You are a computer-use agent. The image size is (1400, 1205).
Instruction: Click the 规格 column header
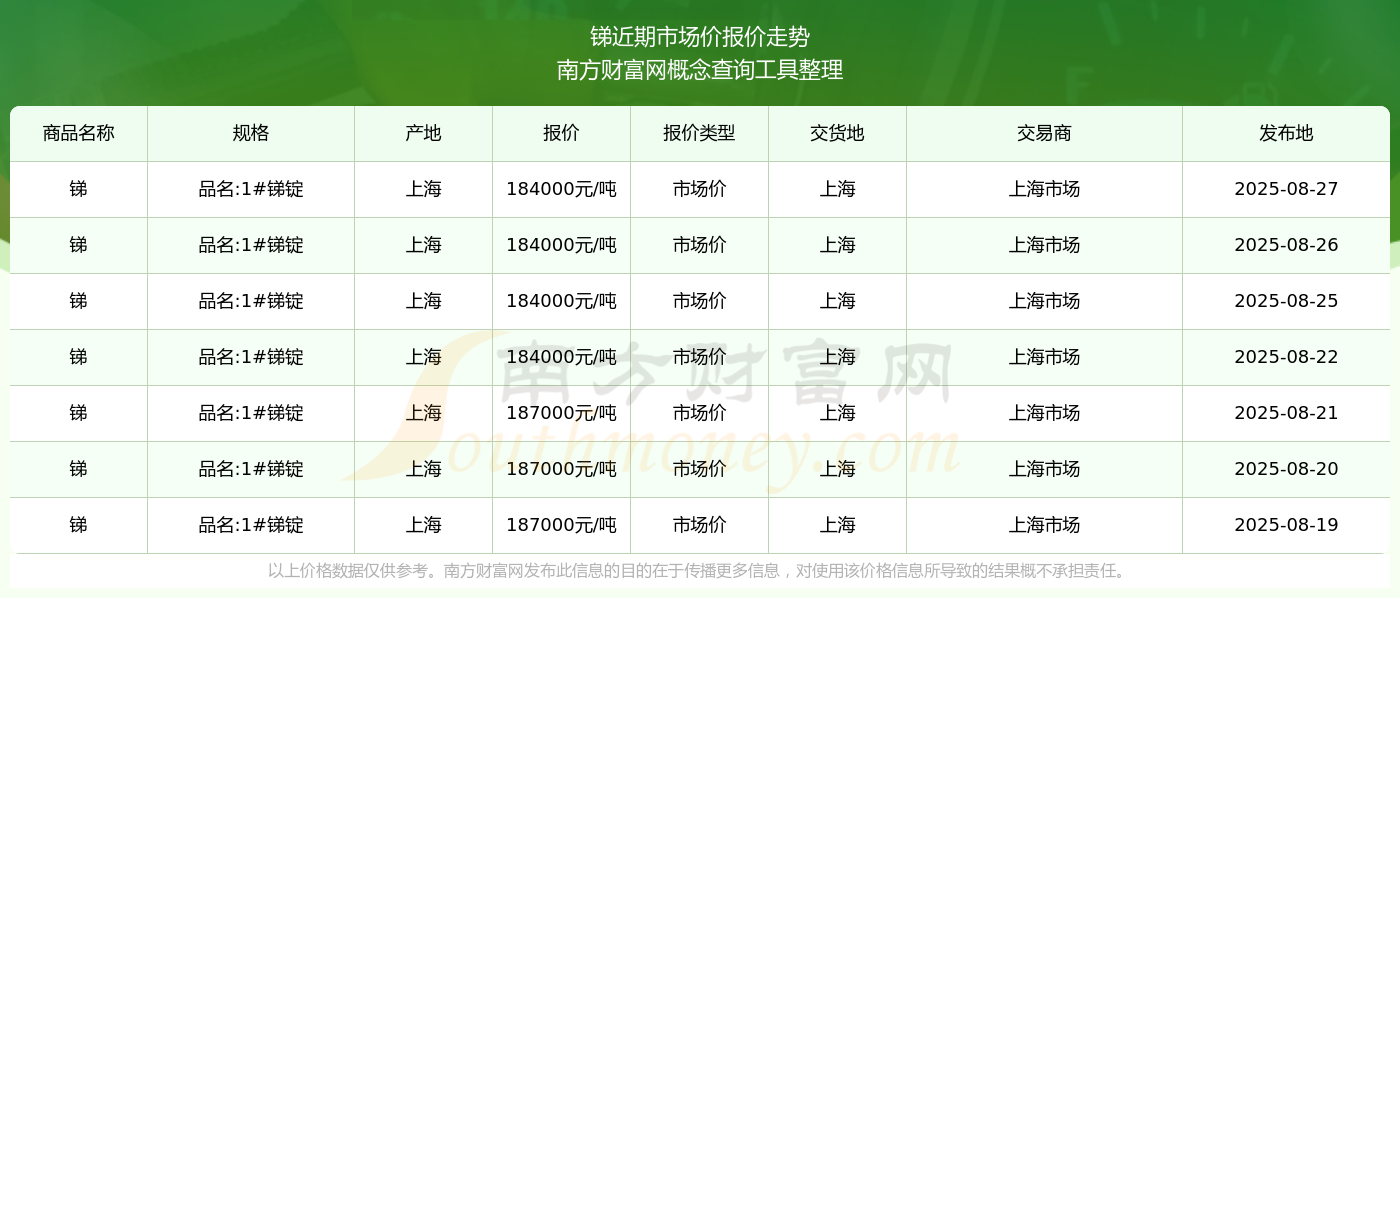[251, 133]
